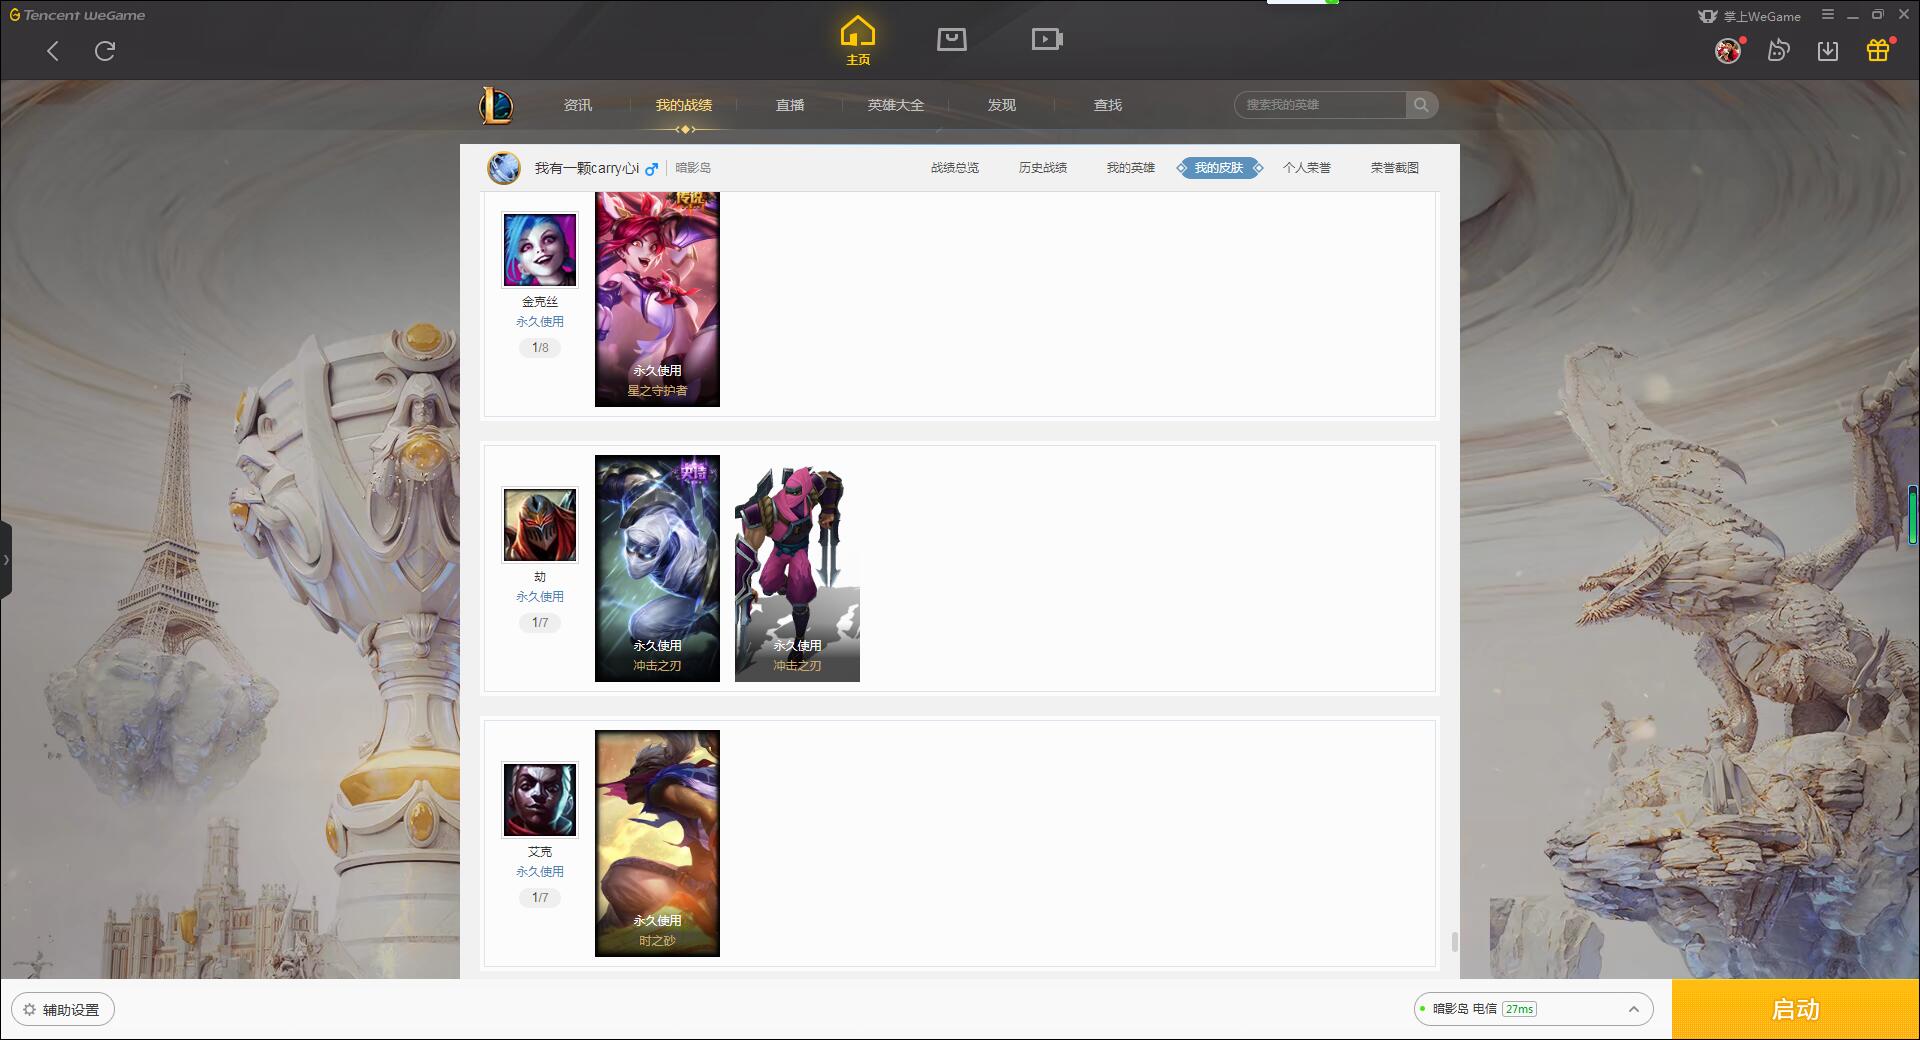Click the 艾克 champion portrait
1920x1040 pixels.
click(540, 800)
